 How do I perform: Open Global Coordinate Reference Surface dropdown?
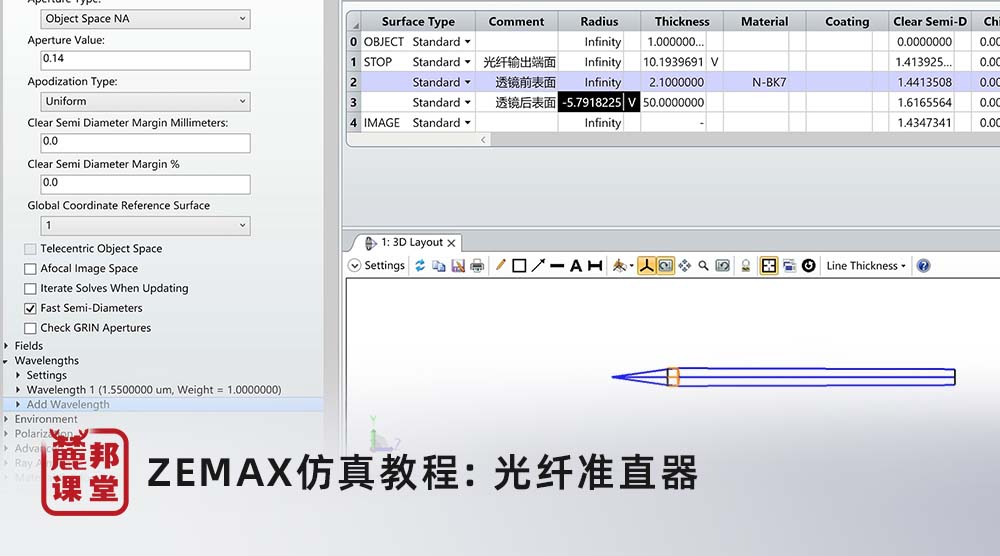(145, 226)
